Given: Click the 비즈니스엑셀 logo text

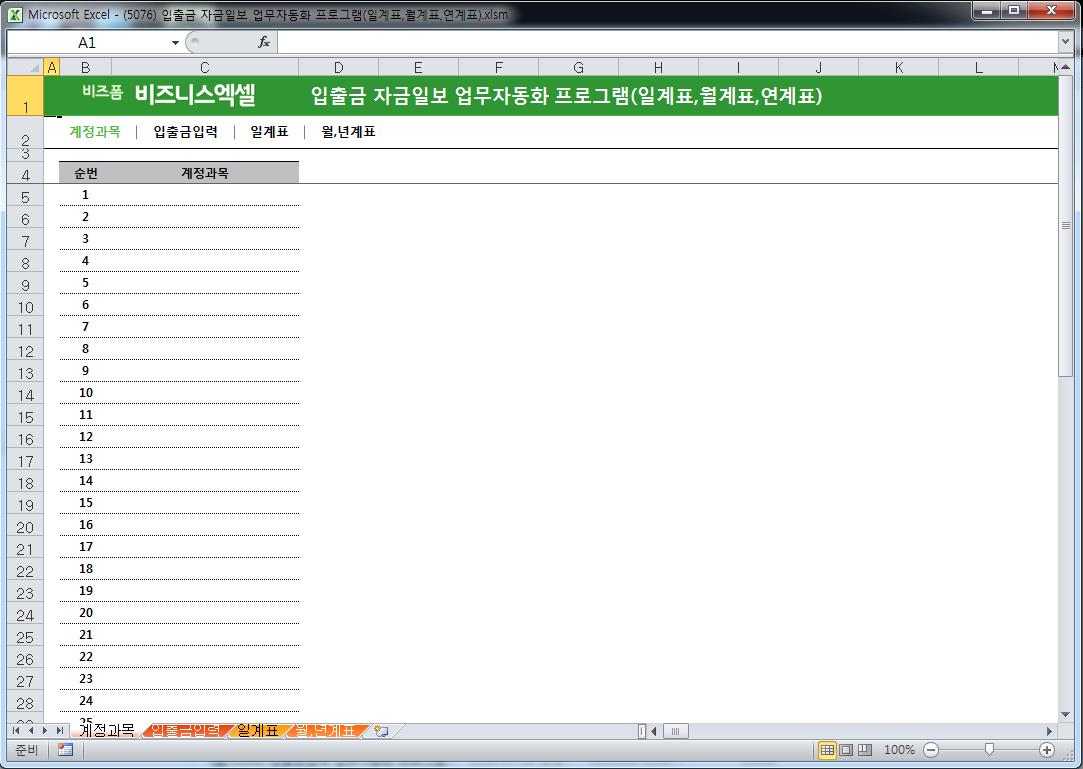Looking at the screenshot, I should pos(195,94).
